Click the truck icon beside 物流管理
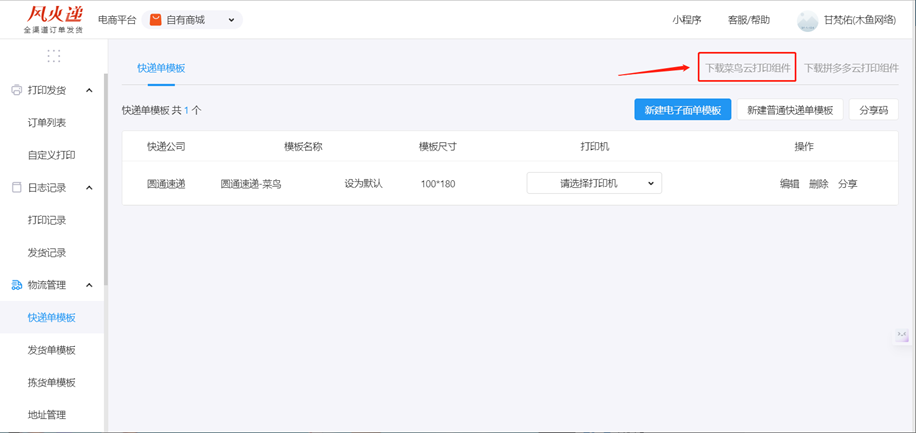The width and height of the screenshot is (916, 433). coord(17,285)
